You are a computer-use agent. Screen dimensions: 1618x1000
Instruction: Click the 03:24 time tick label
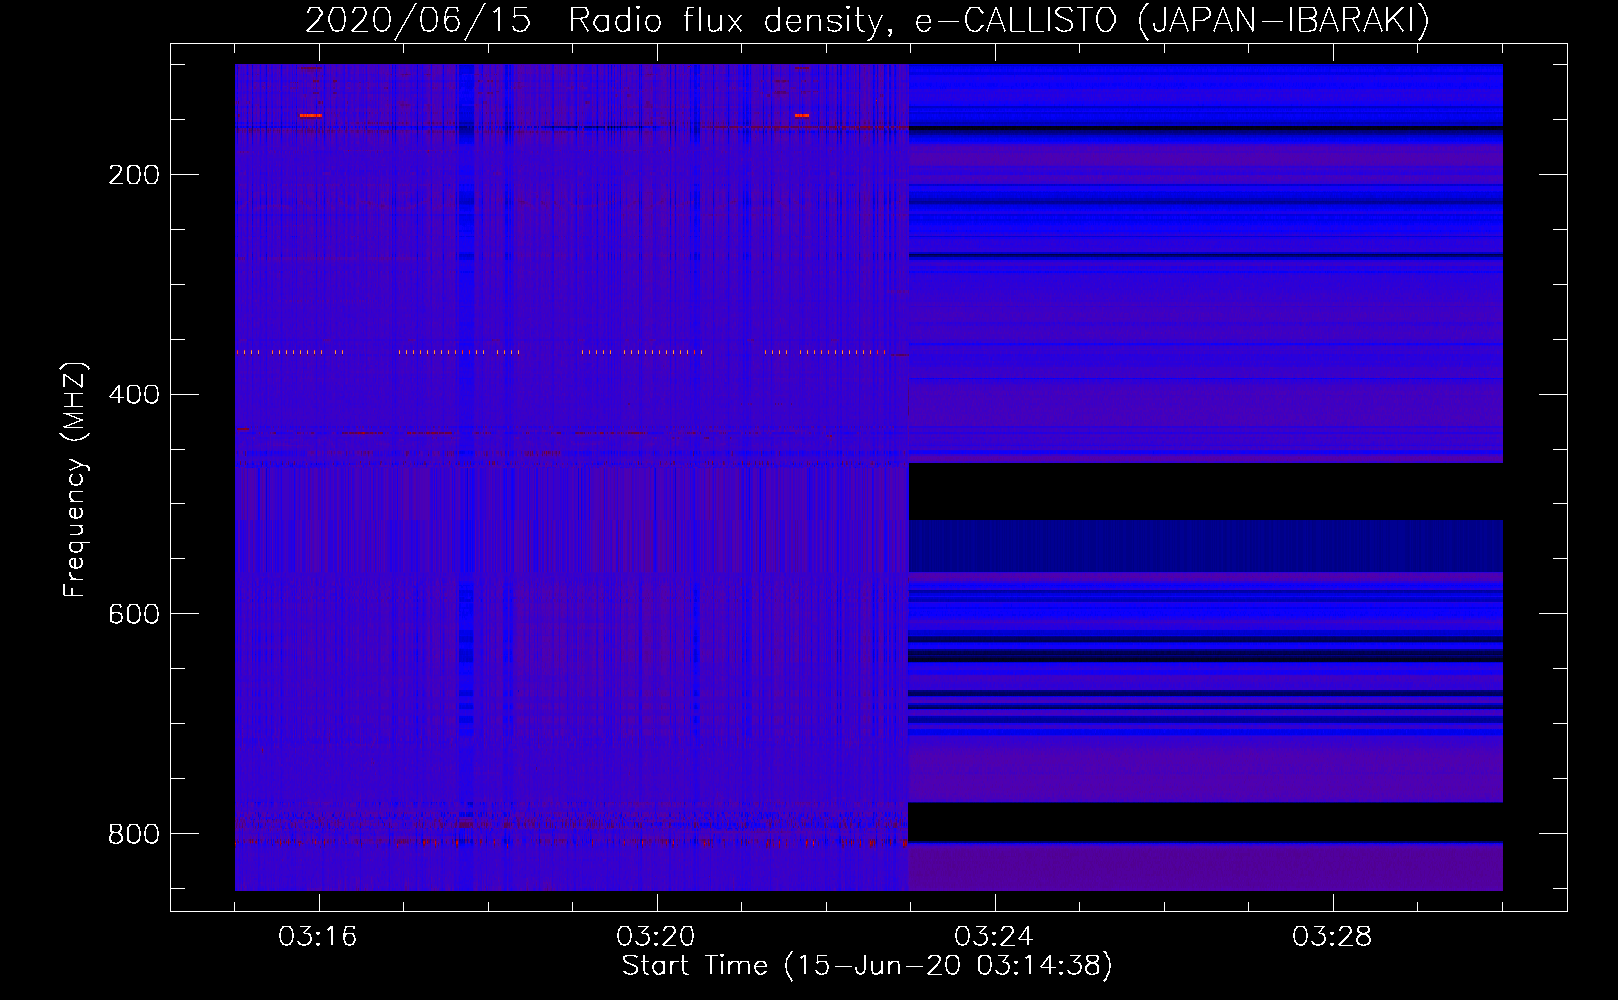point(994,937)
